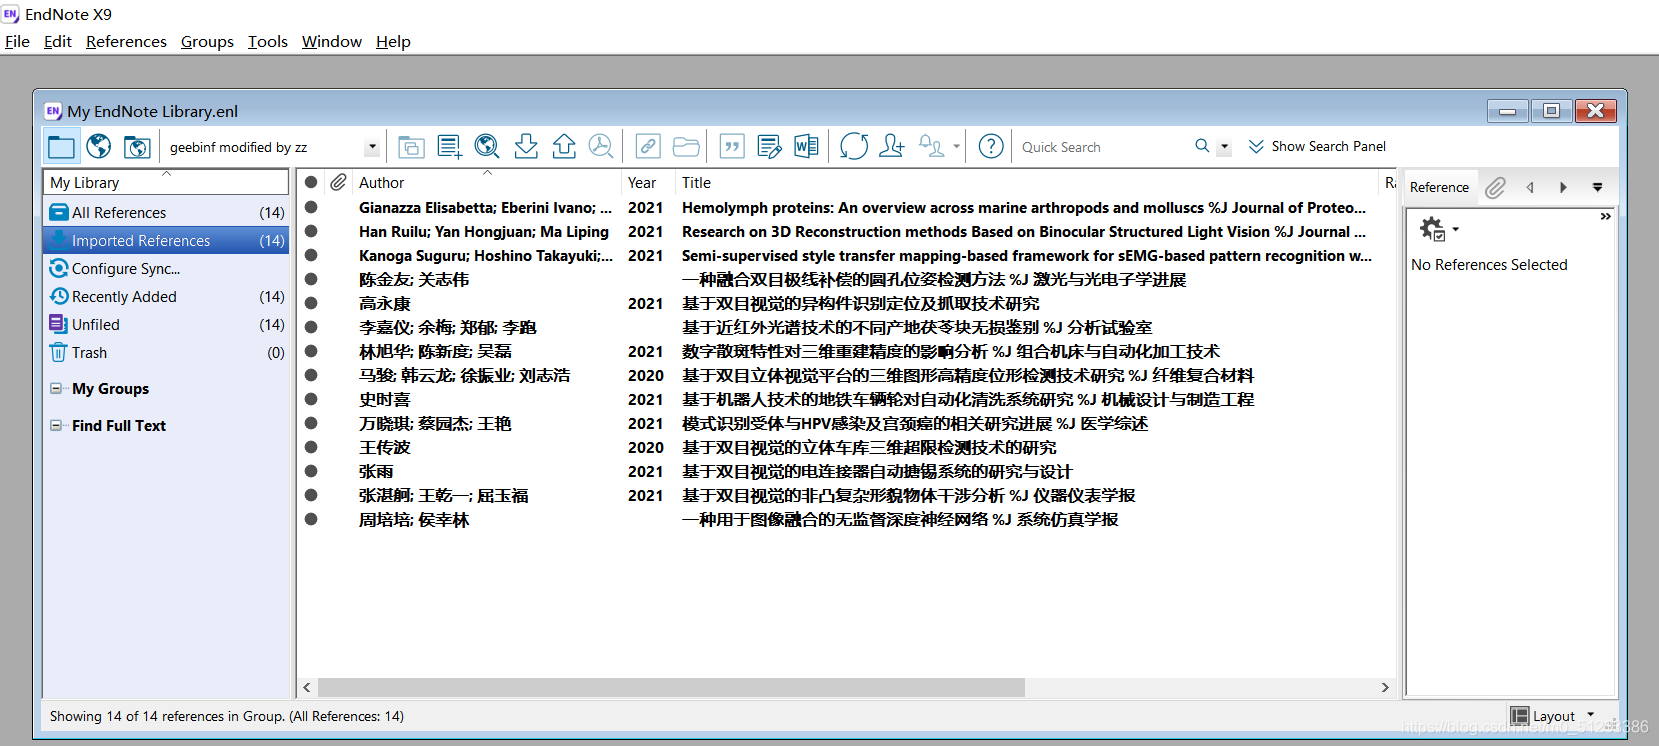Open reference panel tab options dropdown
The height and width of the screenshot is (746, 1659).
[x=1597, y=187]
